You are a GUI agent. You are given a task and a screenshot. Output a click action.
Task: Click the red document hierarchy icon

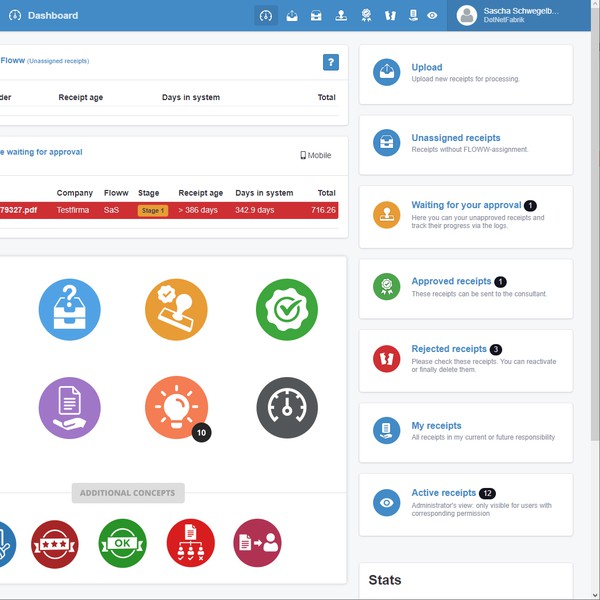tap(191, 543)
